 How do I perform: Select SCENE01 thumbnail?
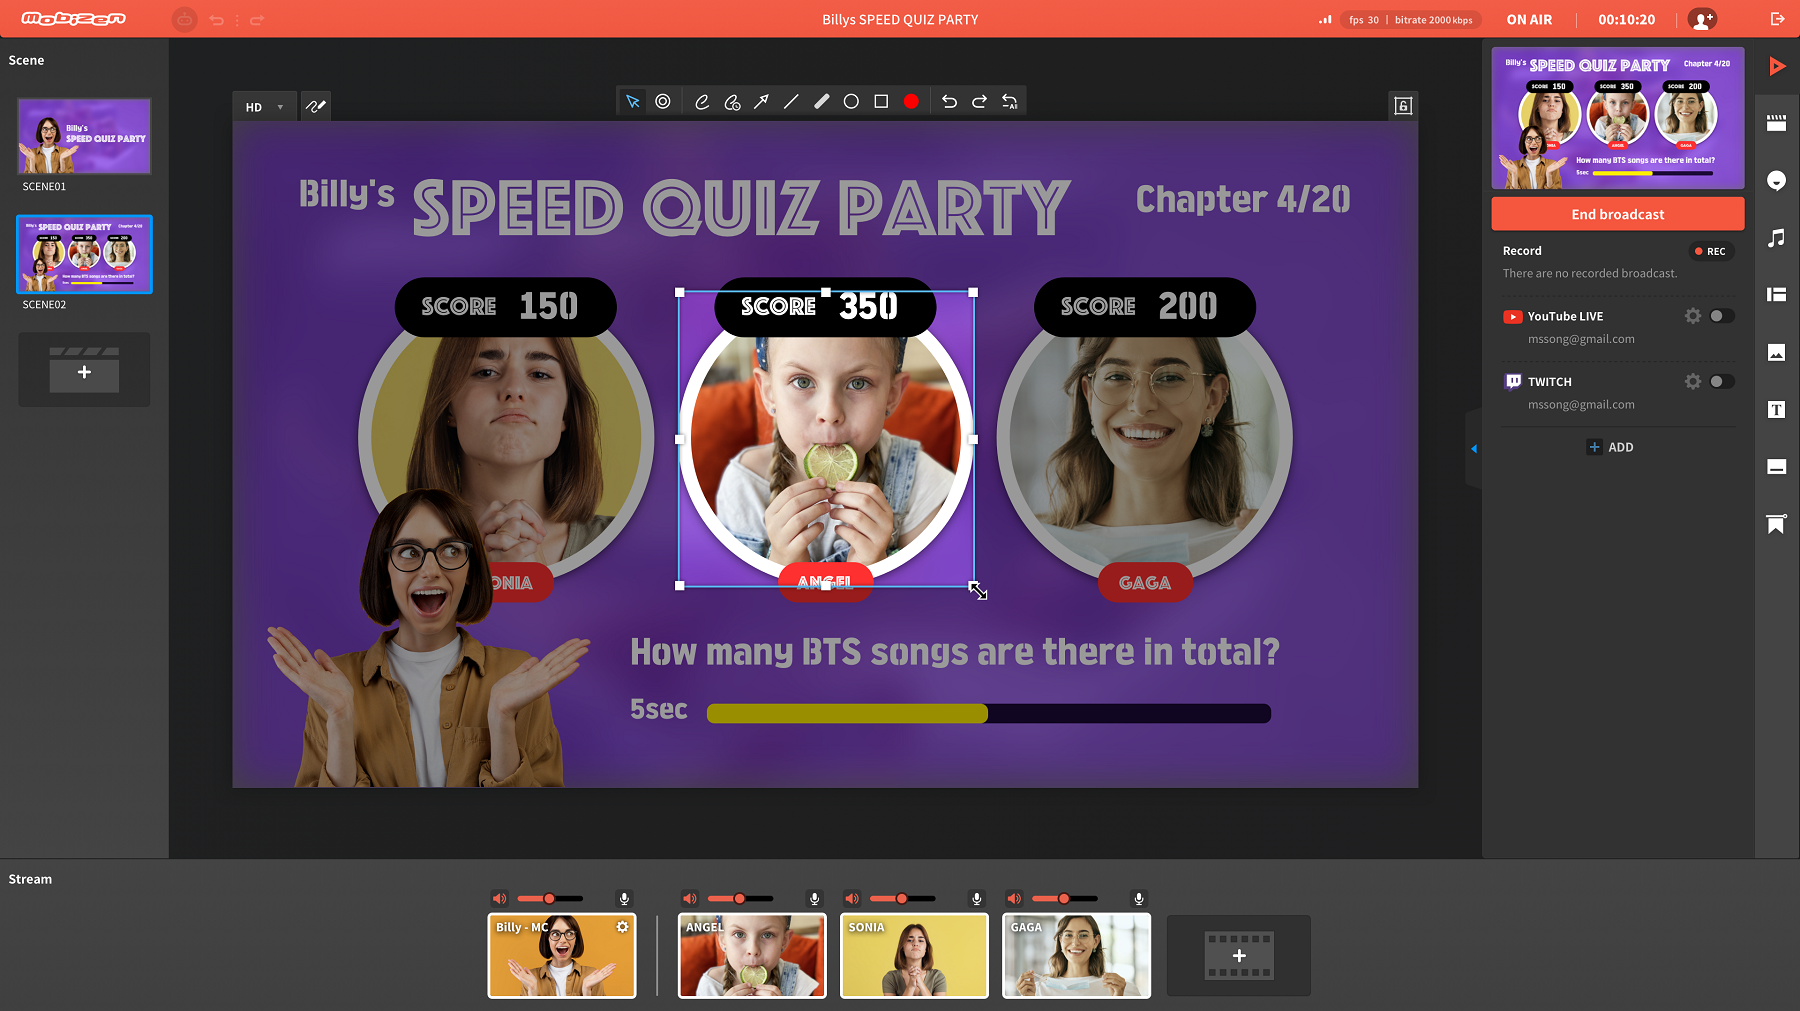84,136
